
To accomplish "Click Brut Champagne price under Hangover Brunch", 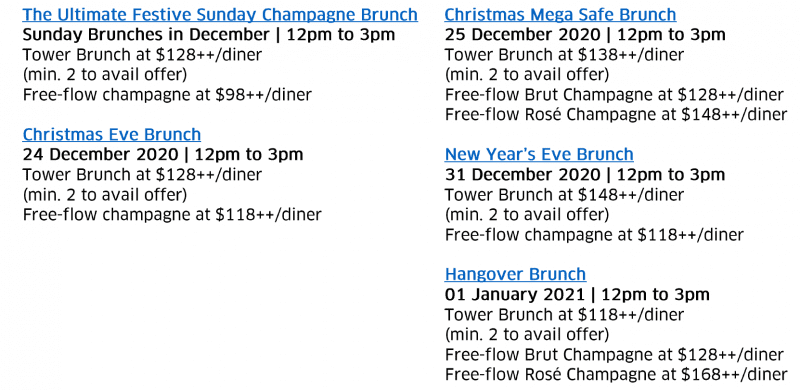I will coord(614,354).
